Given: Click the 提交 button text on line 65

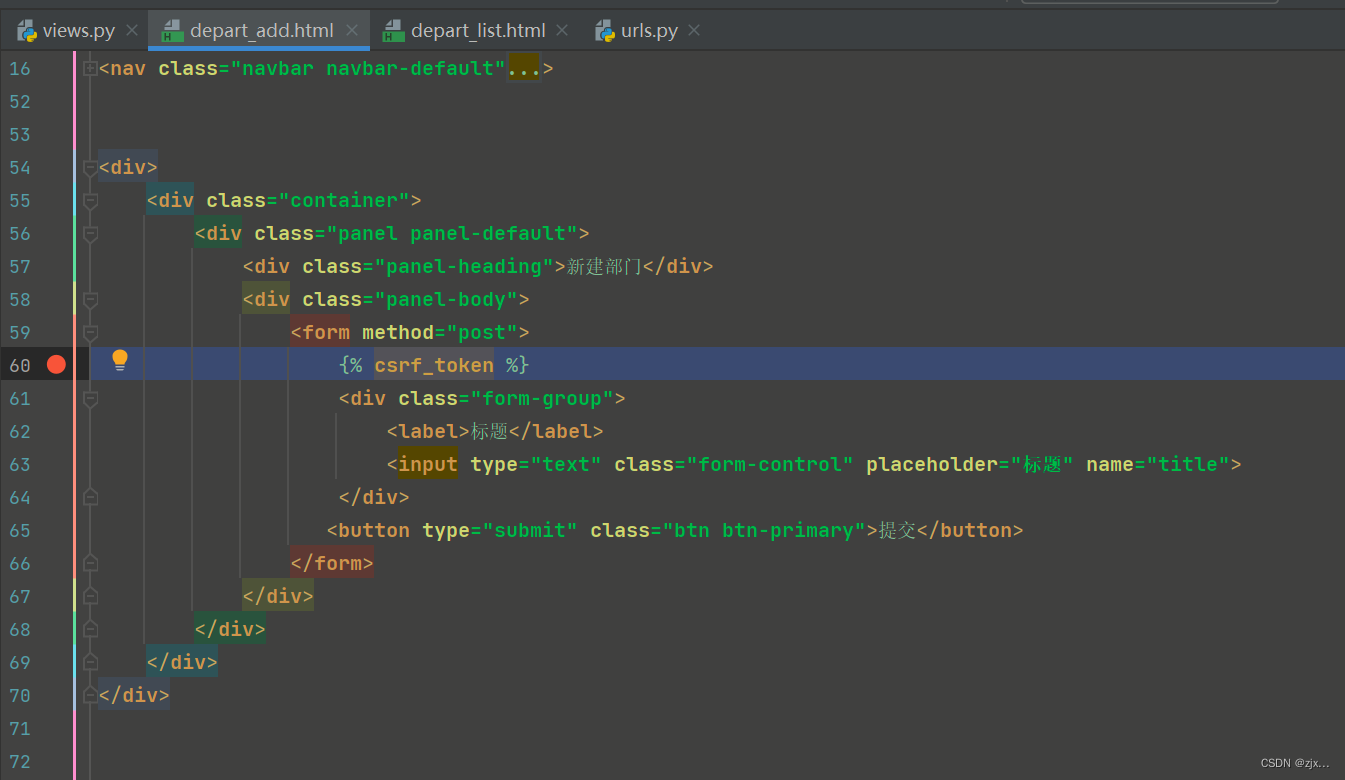Looking at the screenshot, I should coord(897,530).
